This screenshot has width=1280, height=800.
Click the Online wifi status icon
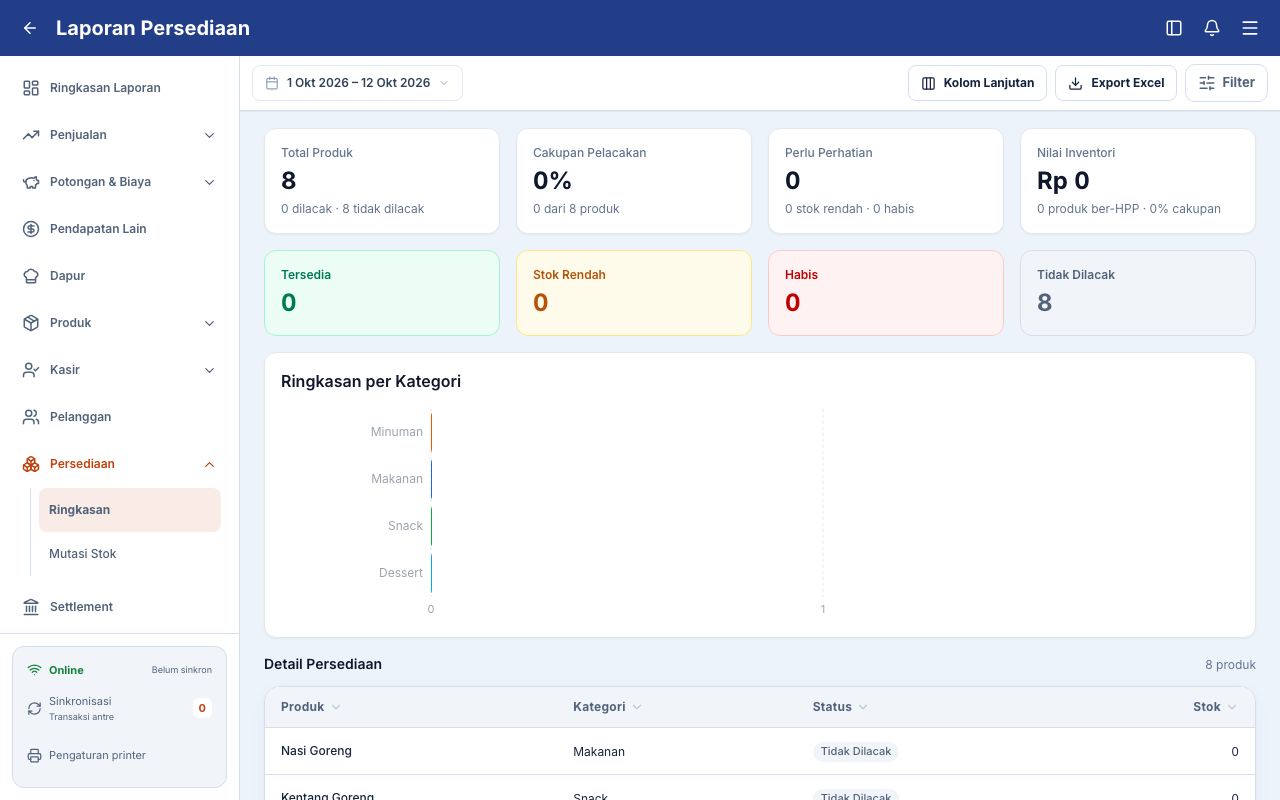(x=34, y=670)
